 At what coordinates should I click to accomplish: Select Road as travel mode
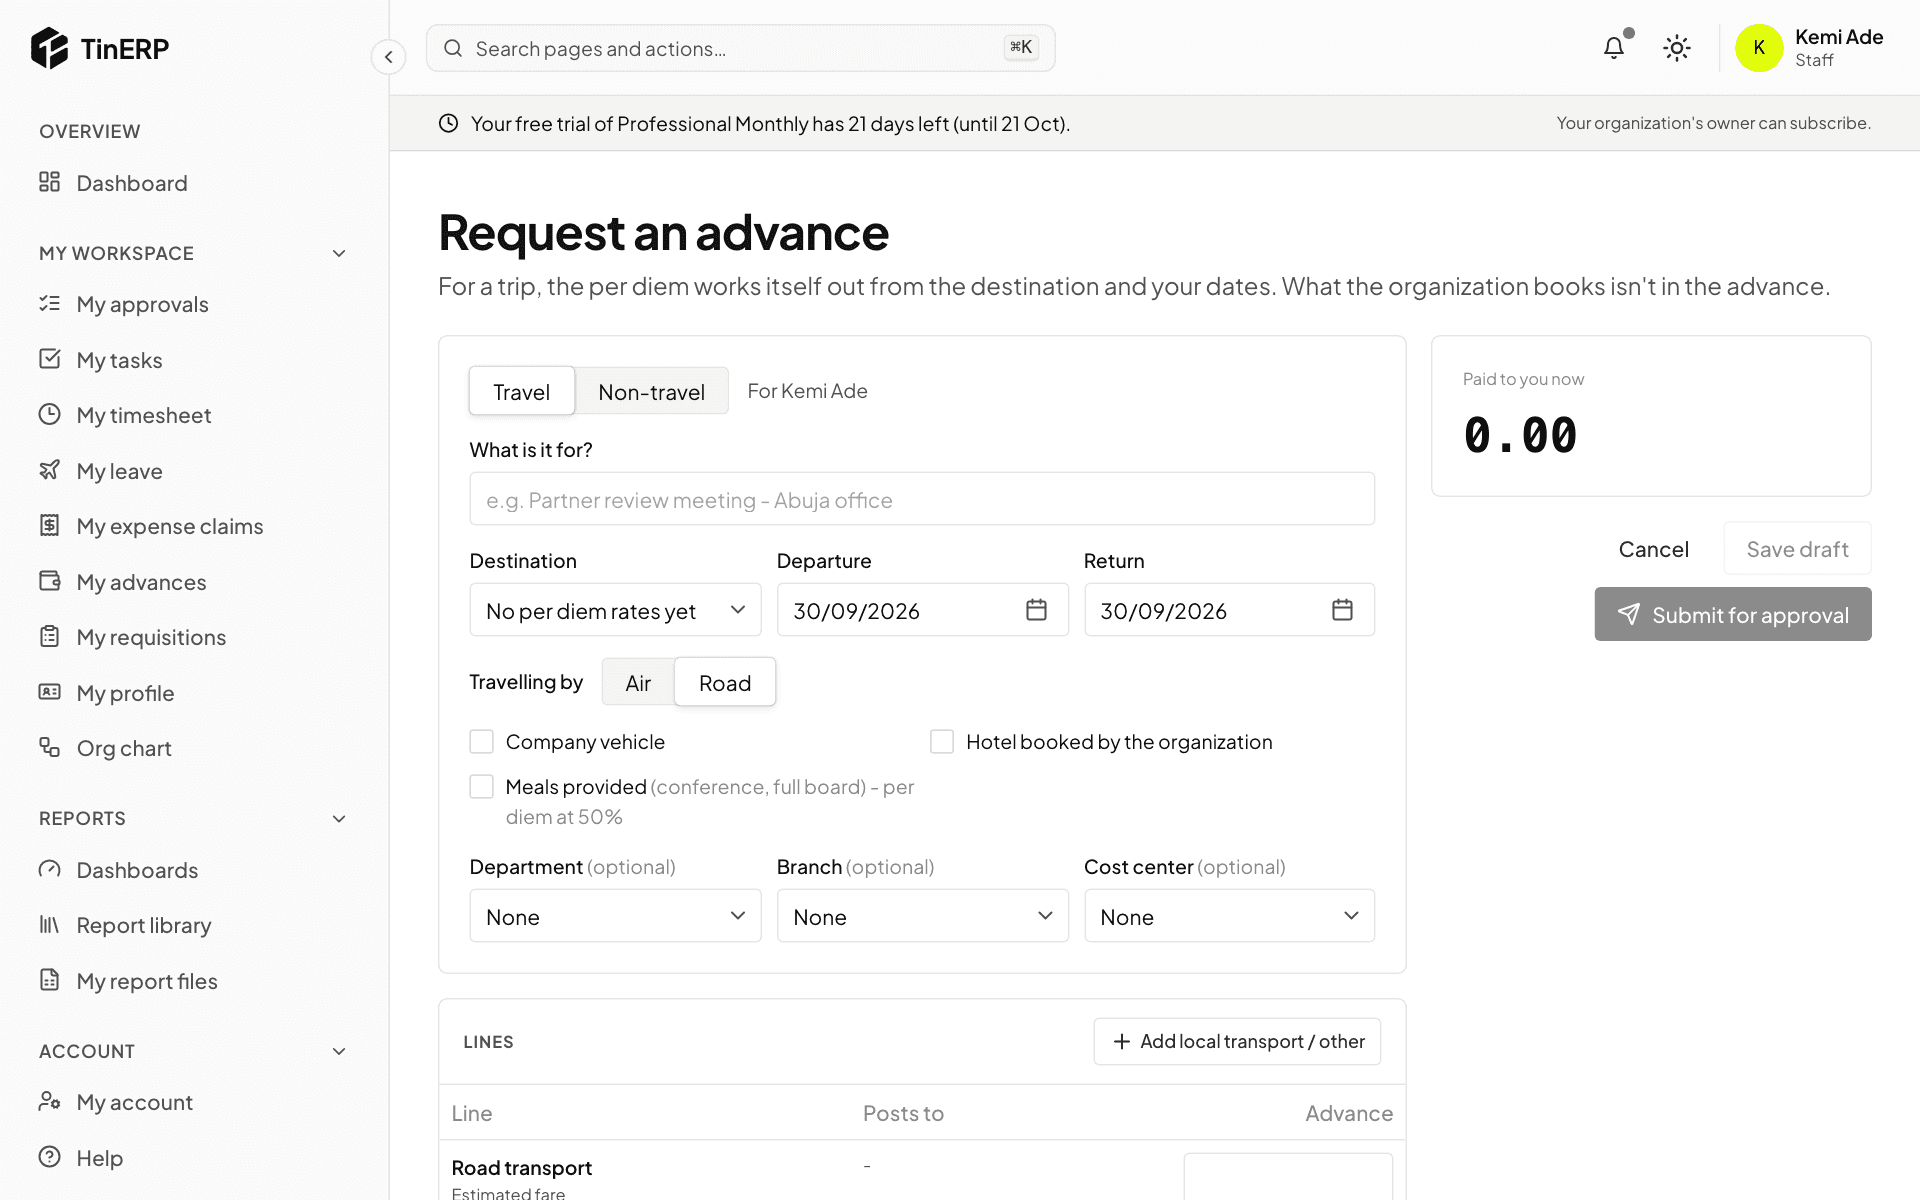click(x=725, y=683)
